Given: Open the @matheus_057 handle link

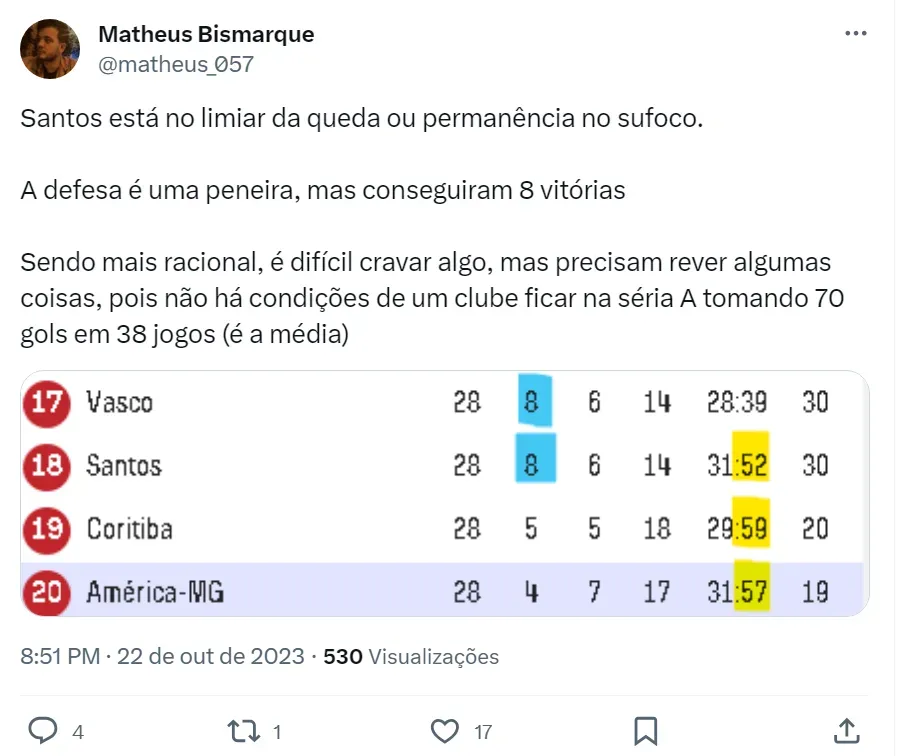Looking at the screenshot, I should (x=176, y=64).
